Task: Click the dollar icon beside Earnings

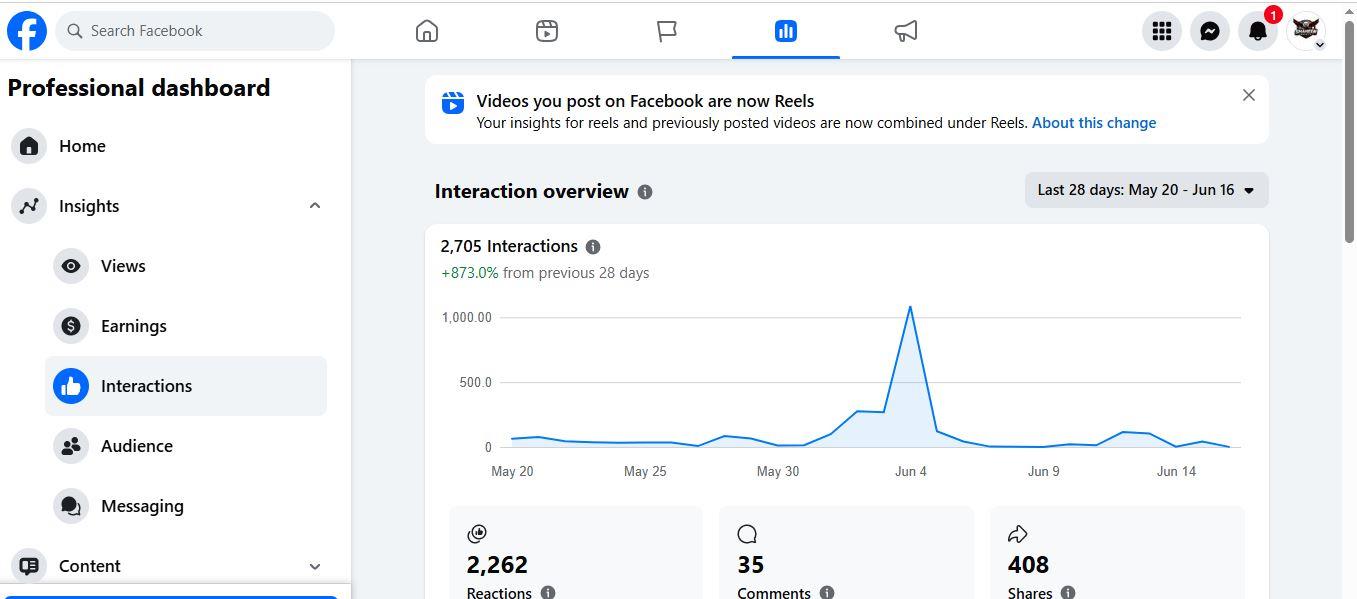Action: point(71,326)
